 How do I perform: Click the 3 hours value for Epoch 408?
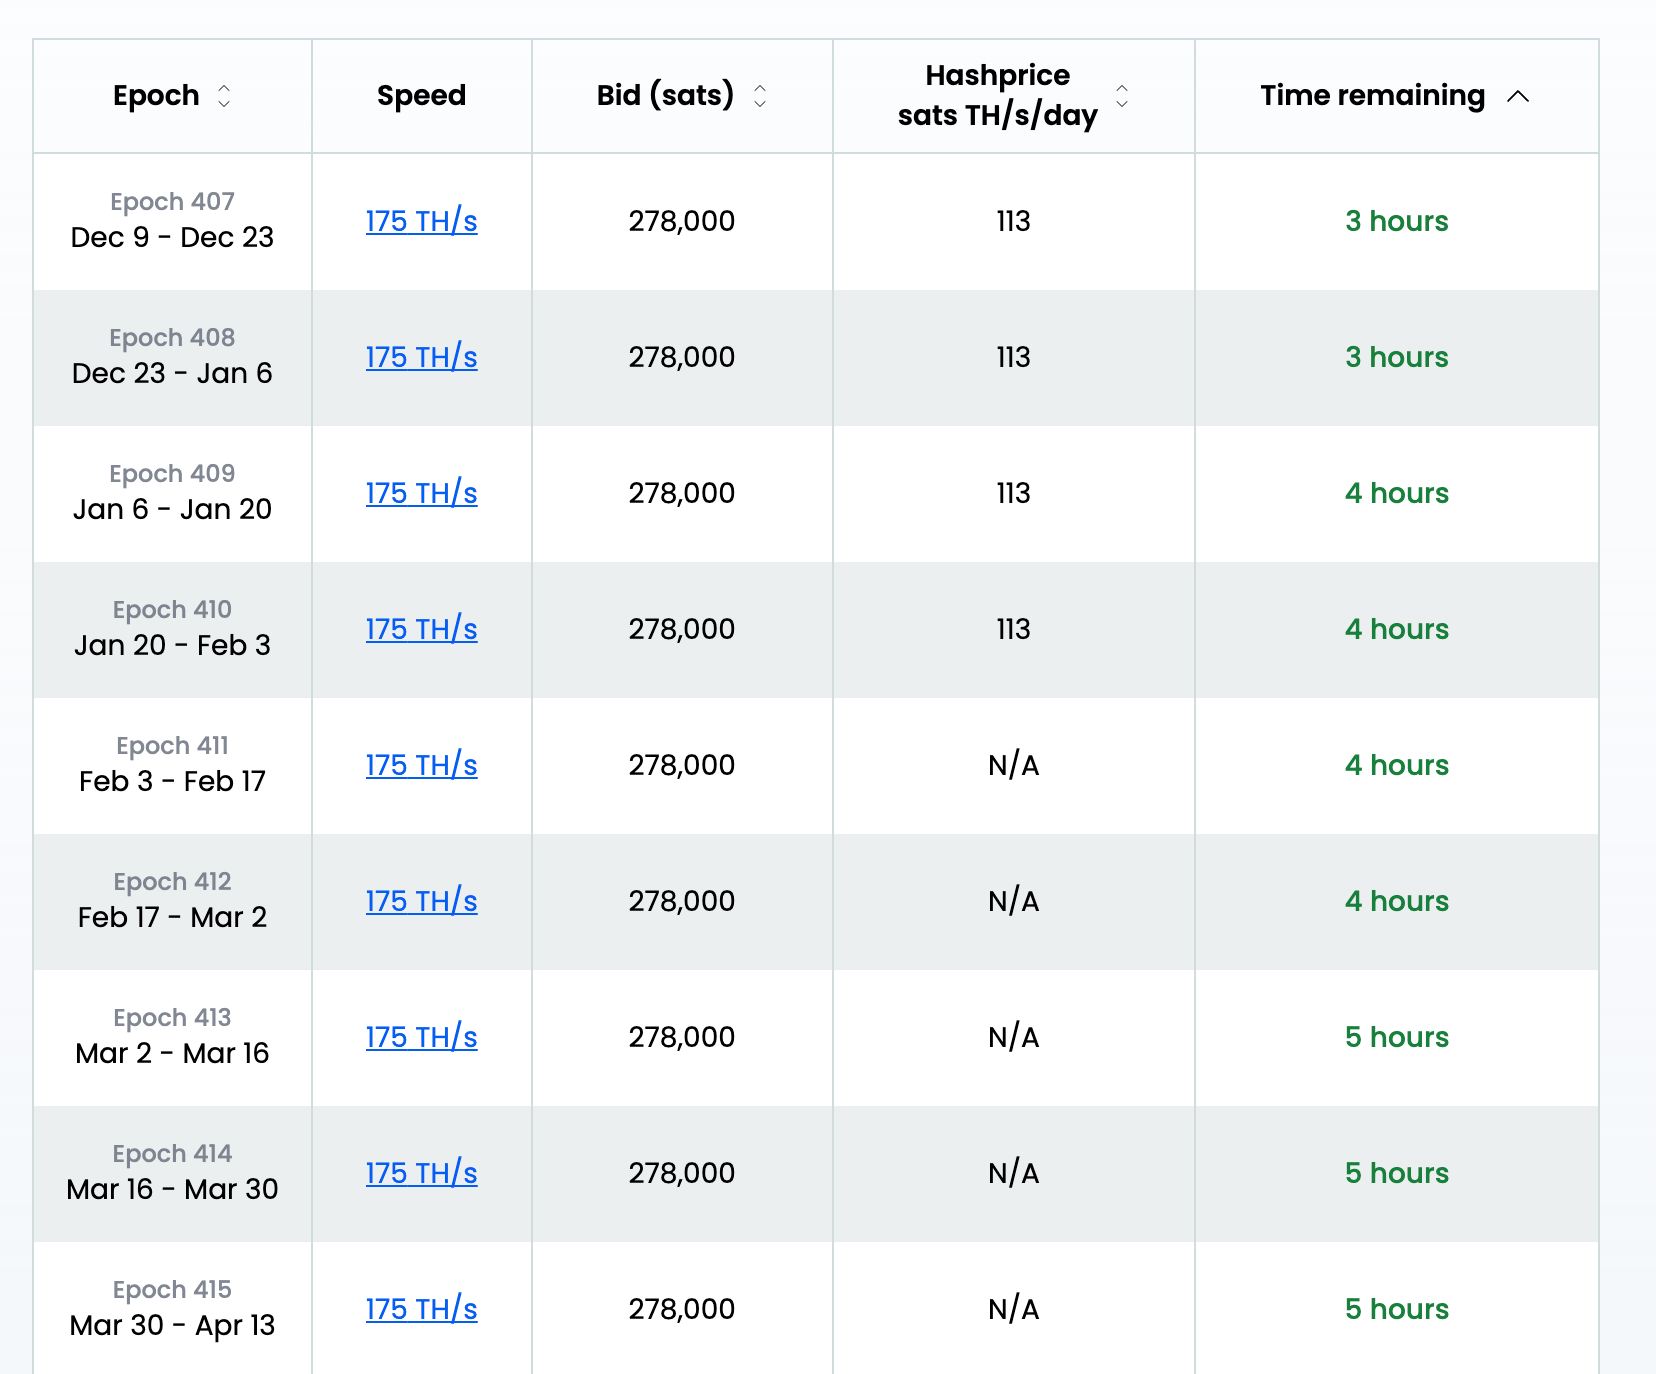click(1396, 357)
